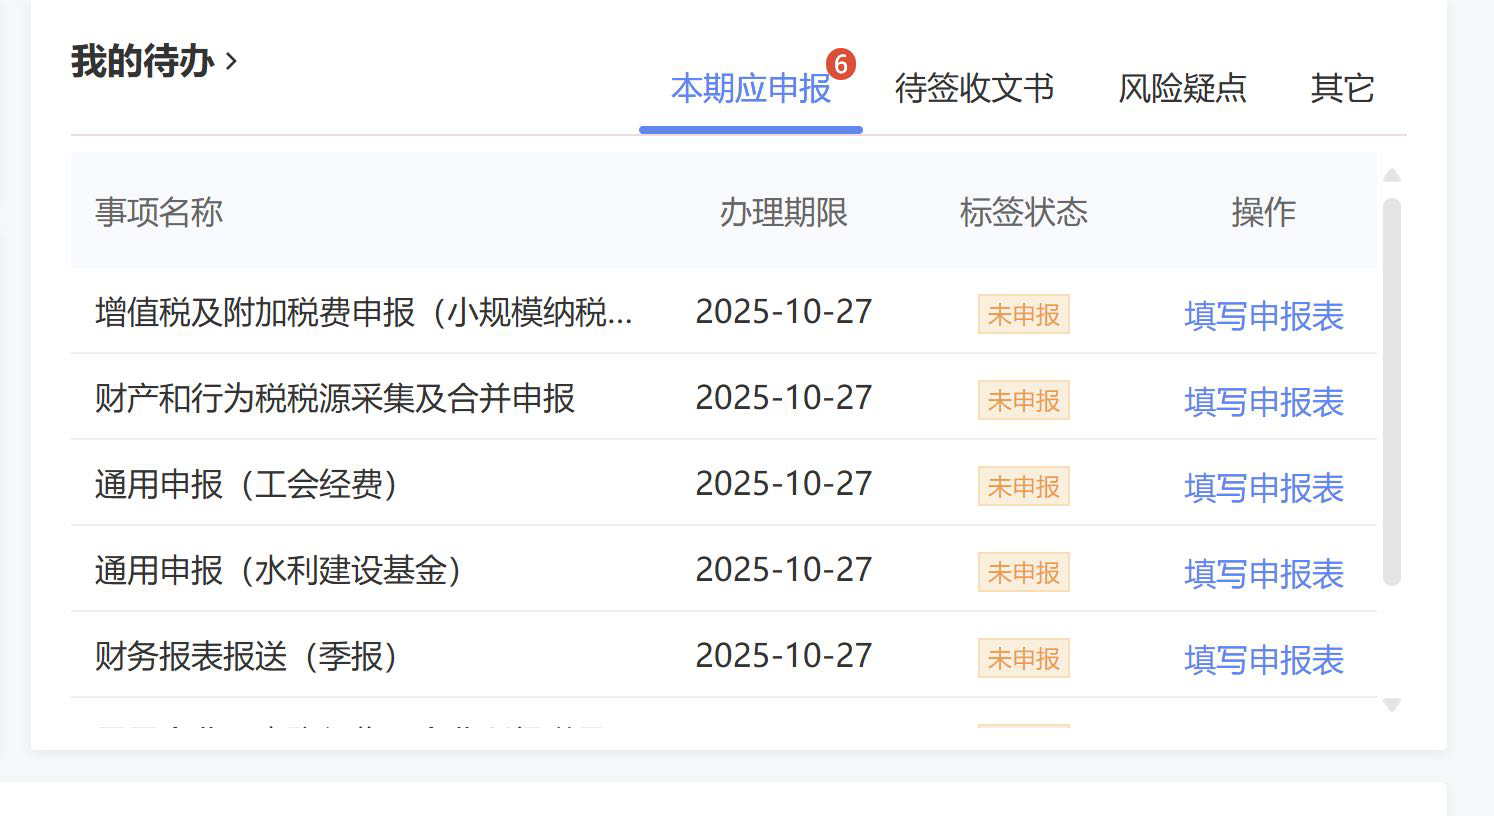Click 填写申报表 for 增值税及附加税费申报
This screenshot has width=1494, height=816.
click(x=1263, y=316)
